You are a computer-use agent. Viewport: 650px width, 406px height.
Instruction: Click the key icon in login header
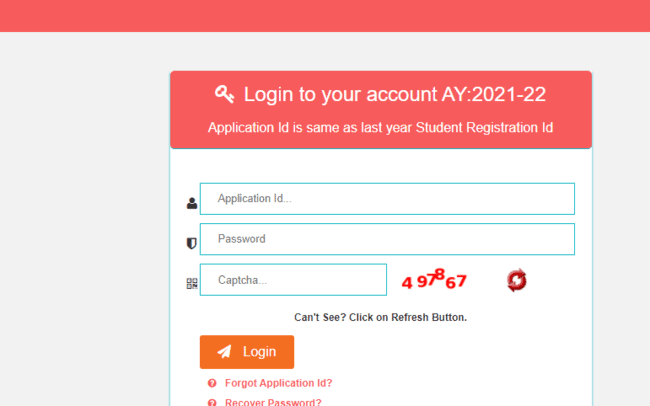click(224, 94)
